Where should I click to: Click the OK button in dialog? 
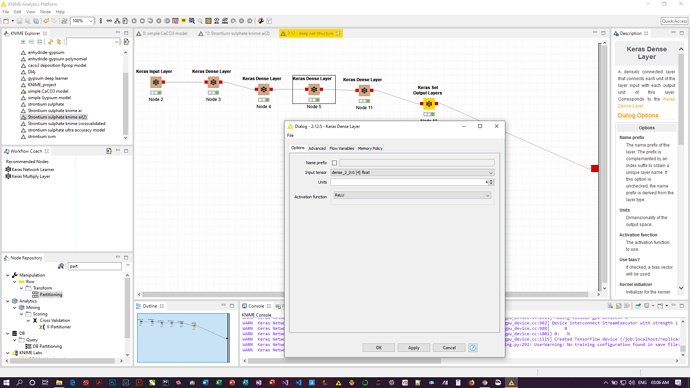(378, 348)
